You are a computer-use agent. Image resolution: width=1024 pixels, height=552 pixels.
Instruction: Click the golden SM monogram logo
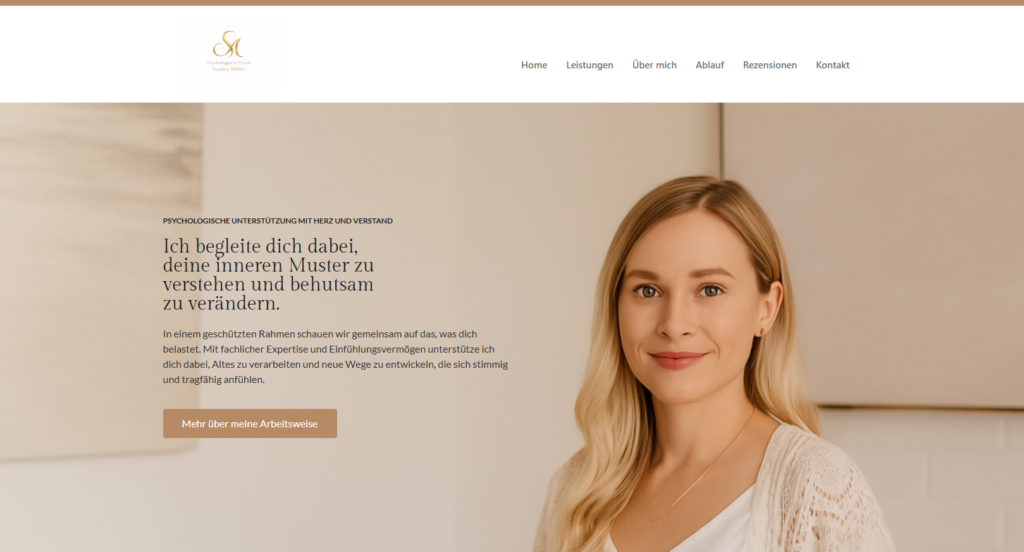tap(228, 44)
